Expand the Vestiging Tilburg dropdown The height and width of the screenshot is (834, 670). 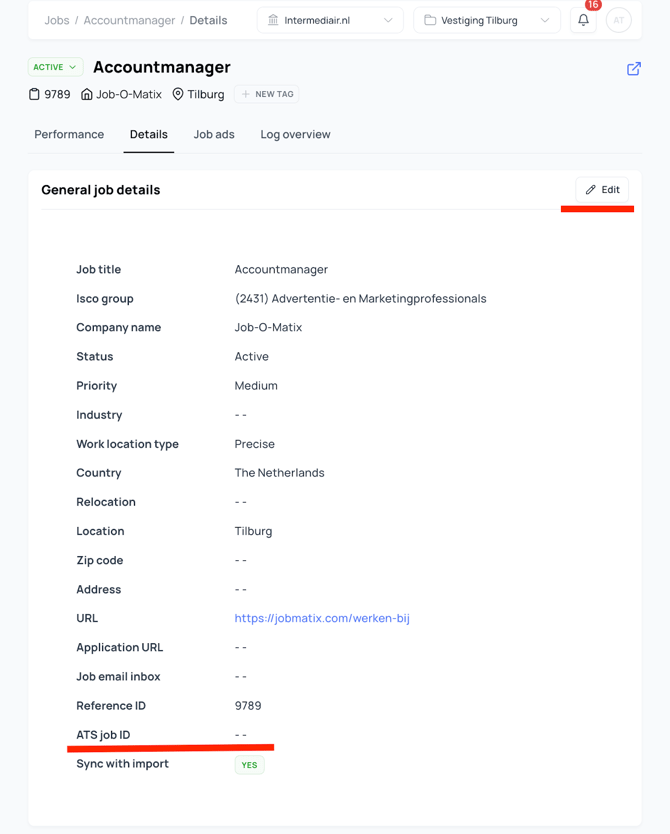(x=544, y=20)
